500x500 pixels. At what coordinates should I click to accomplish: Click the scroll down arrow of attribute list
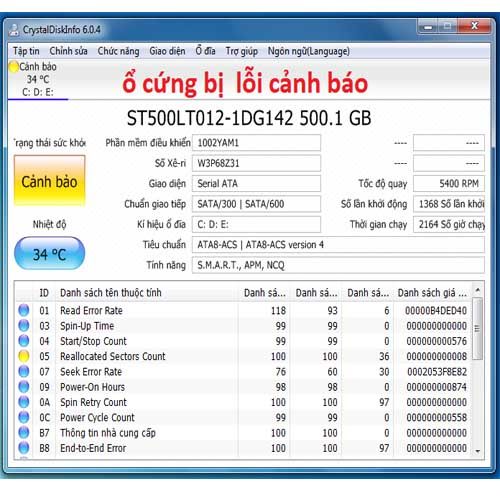tap(478, 451)
